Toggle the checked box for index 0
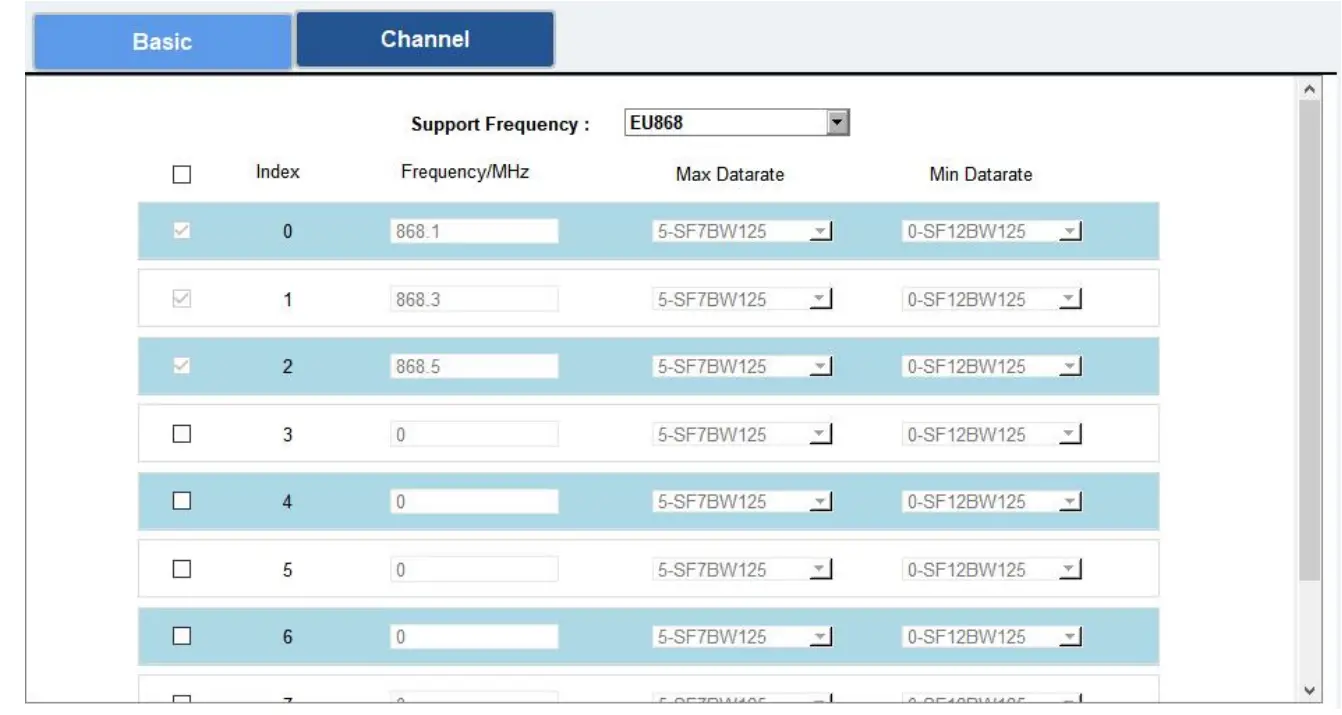Image resolution: width=1342 pixels, height=715 pixels. [181, 231]
